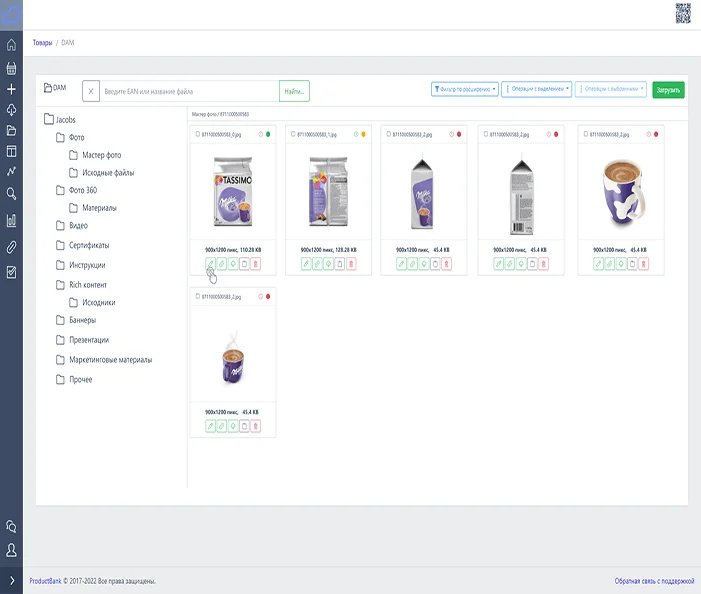Expand the sidebar with the bottom chevron
This screenshot has height=594, width=701.
[x=12, y=581]
